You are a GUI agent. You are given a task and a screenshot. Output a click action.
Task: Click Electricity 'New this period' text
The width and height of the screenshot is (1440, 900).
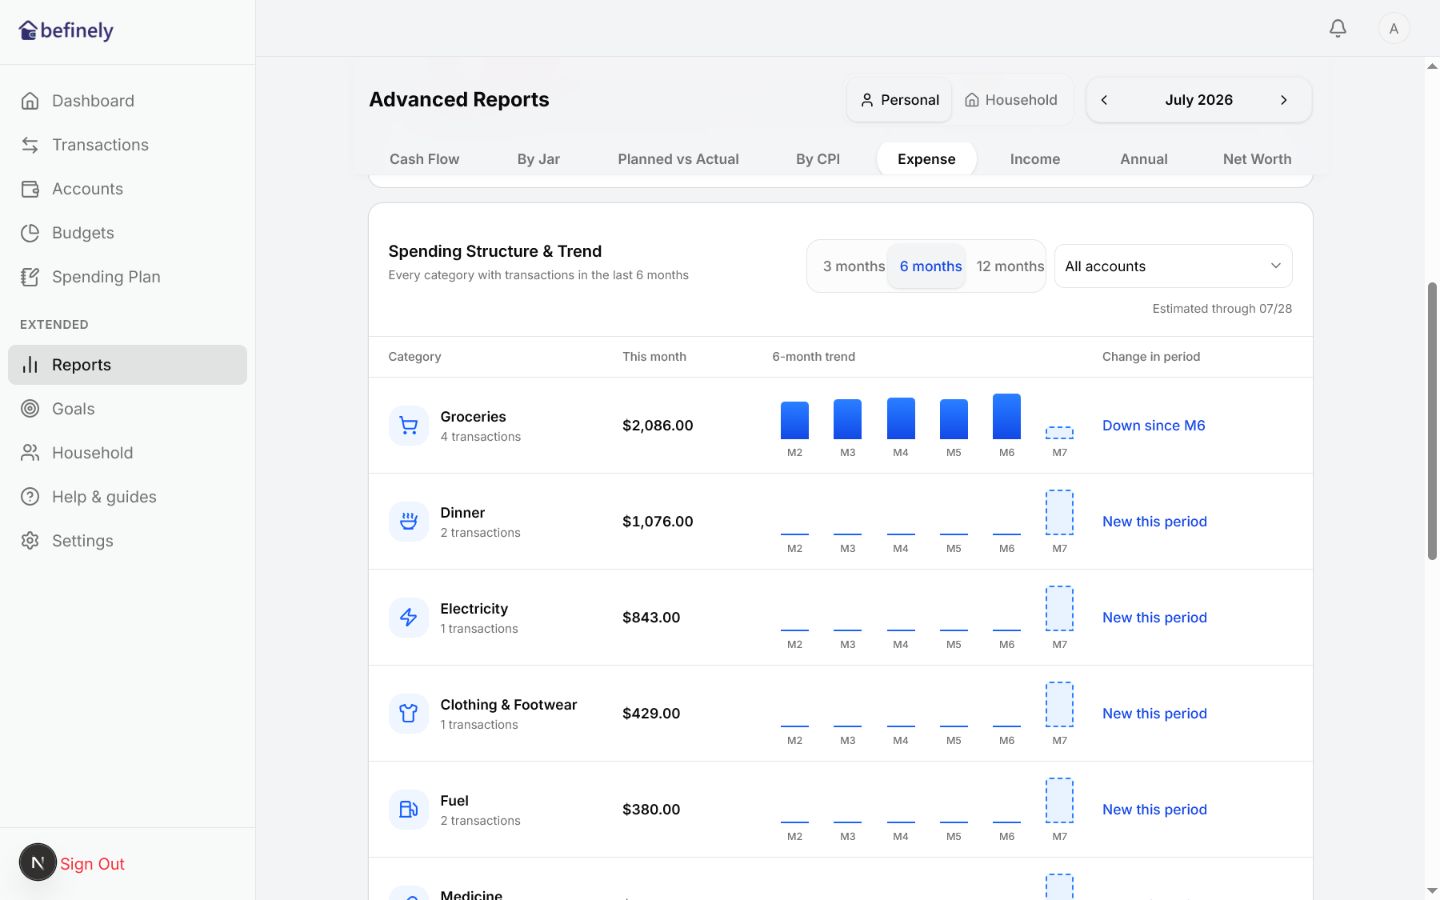pos(1154,618)
